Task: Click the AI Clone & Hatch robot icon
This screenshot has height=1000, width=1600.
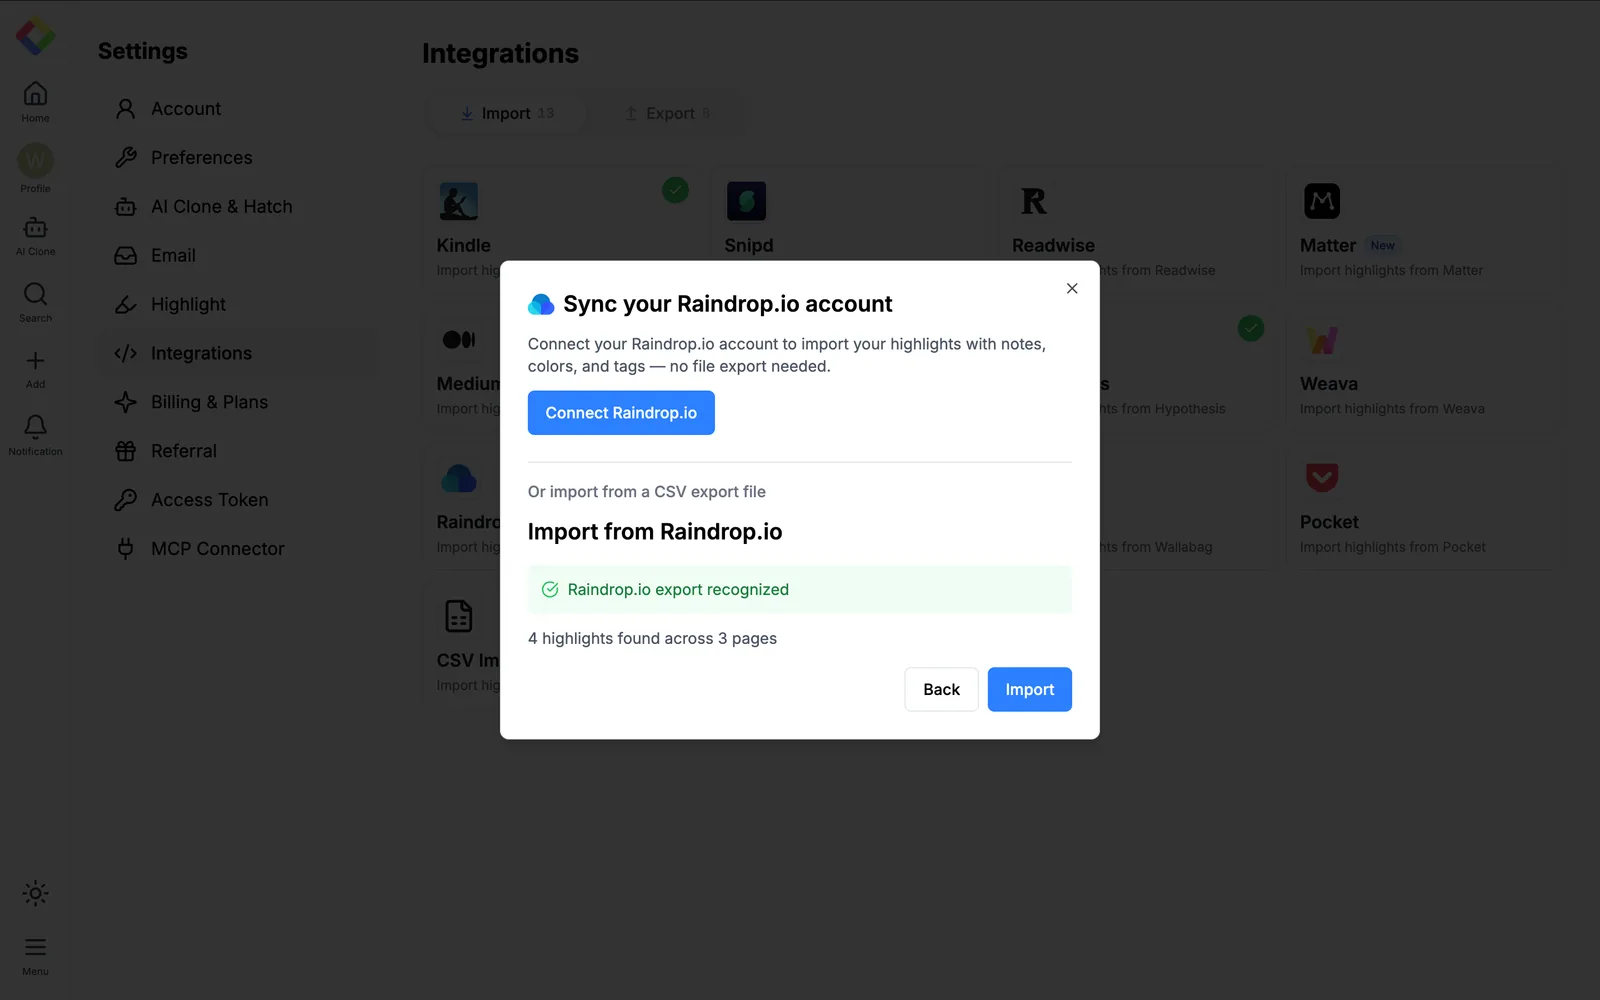Action: tap(125, 207)
